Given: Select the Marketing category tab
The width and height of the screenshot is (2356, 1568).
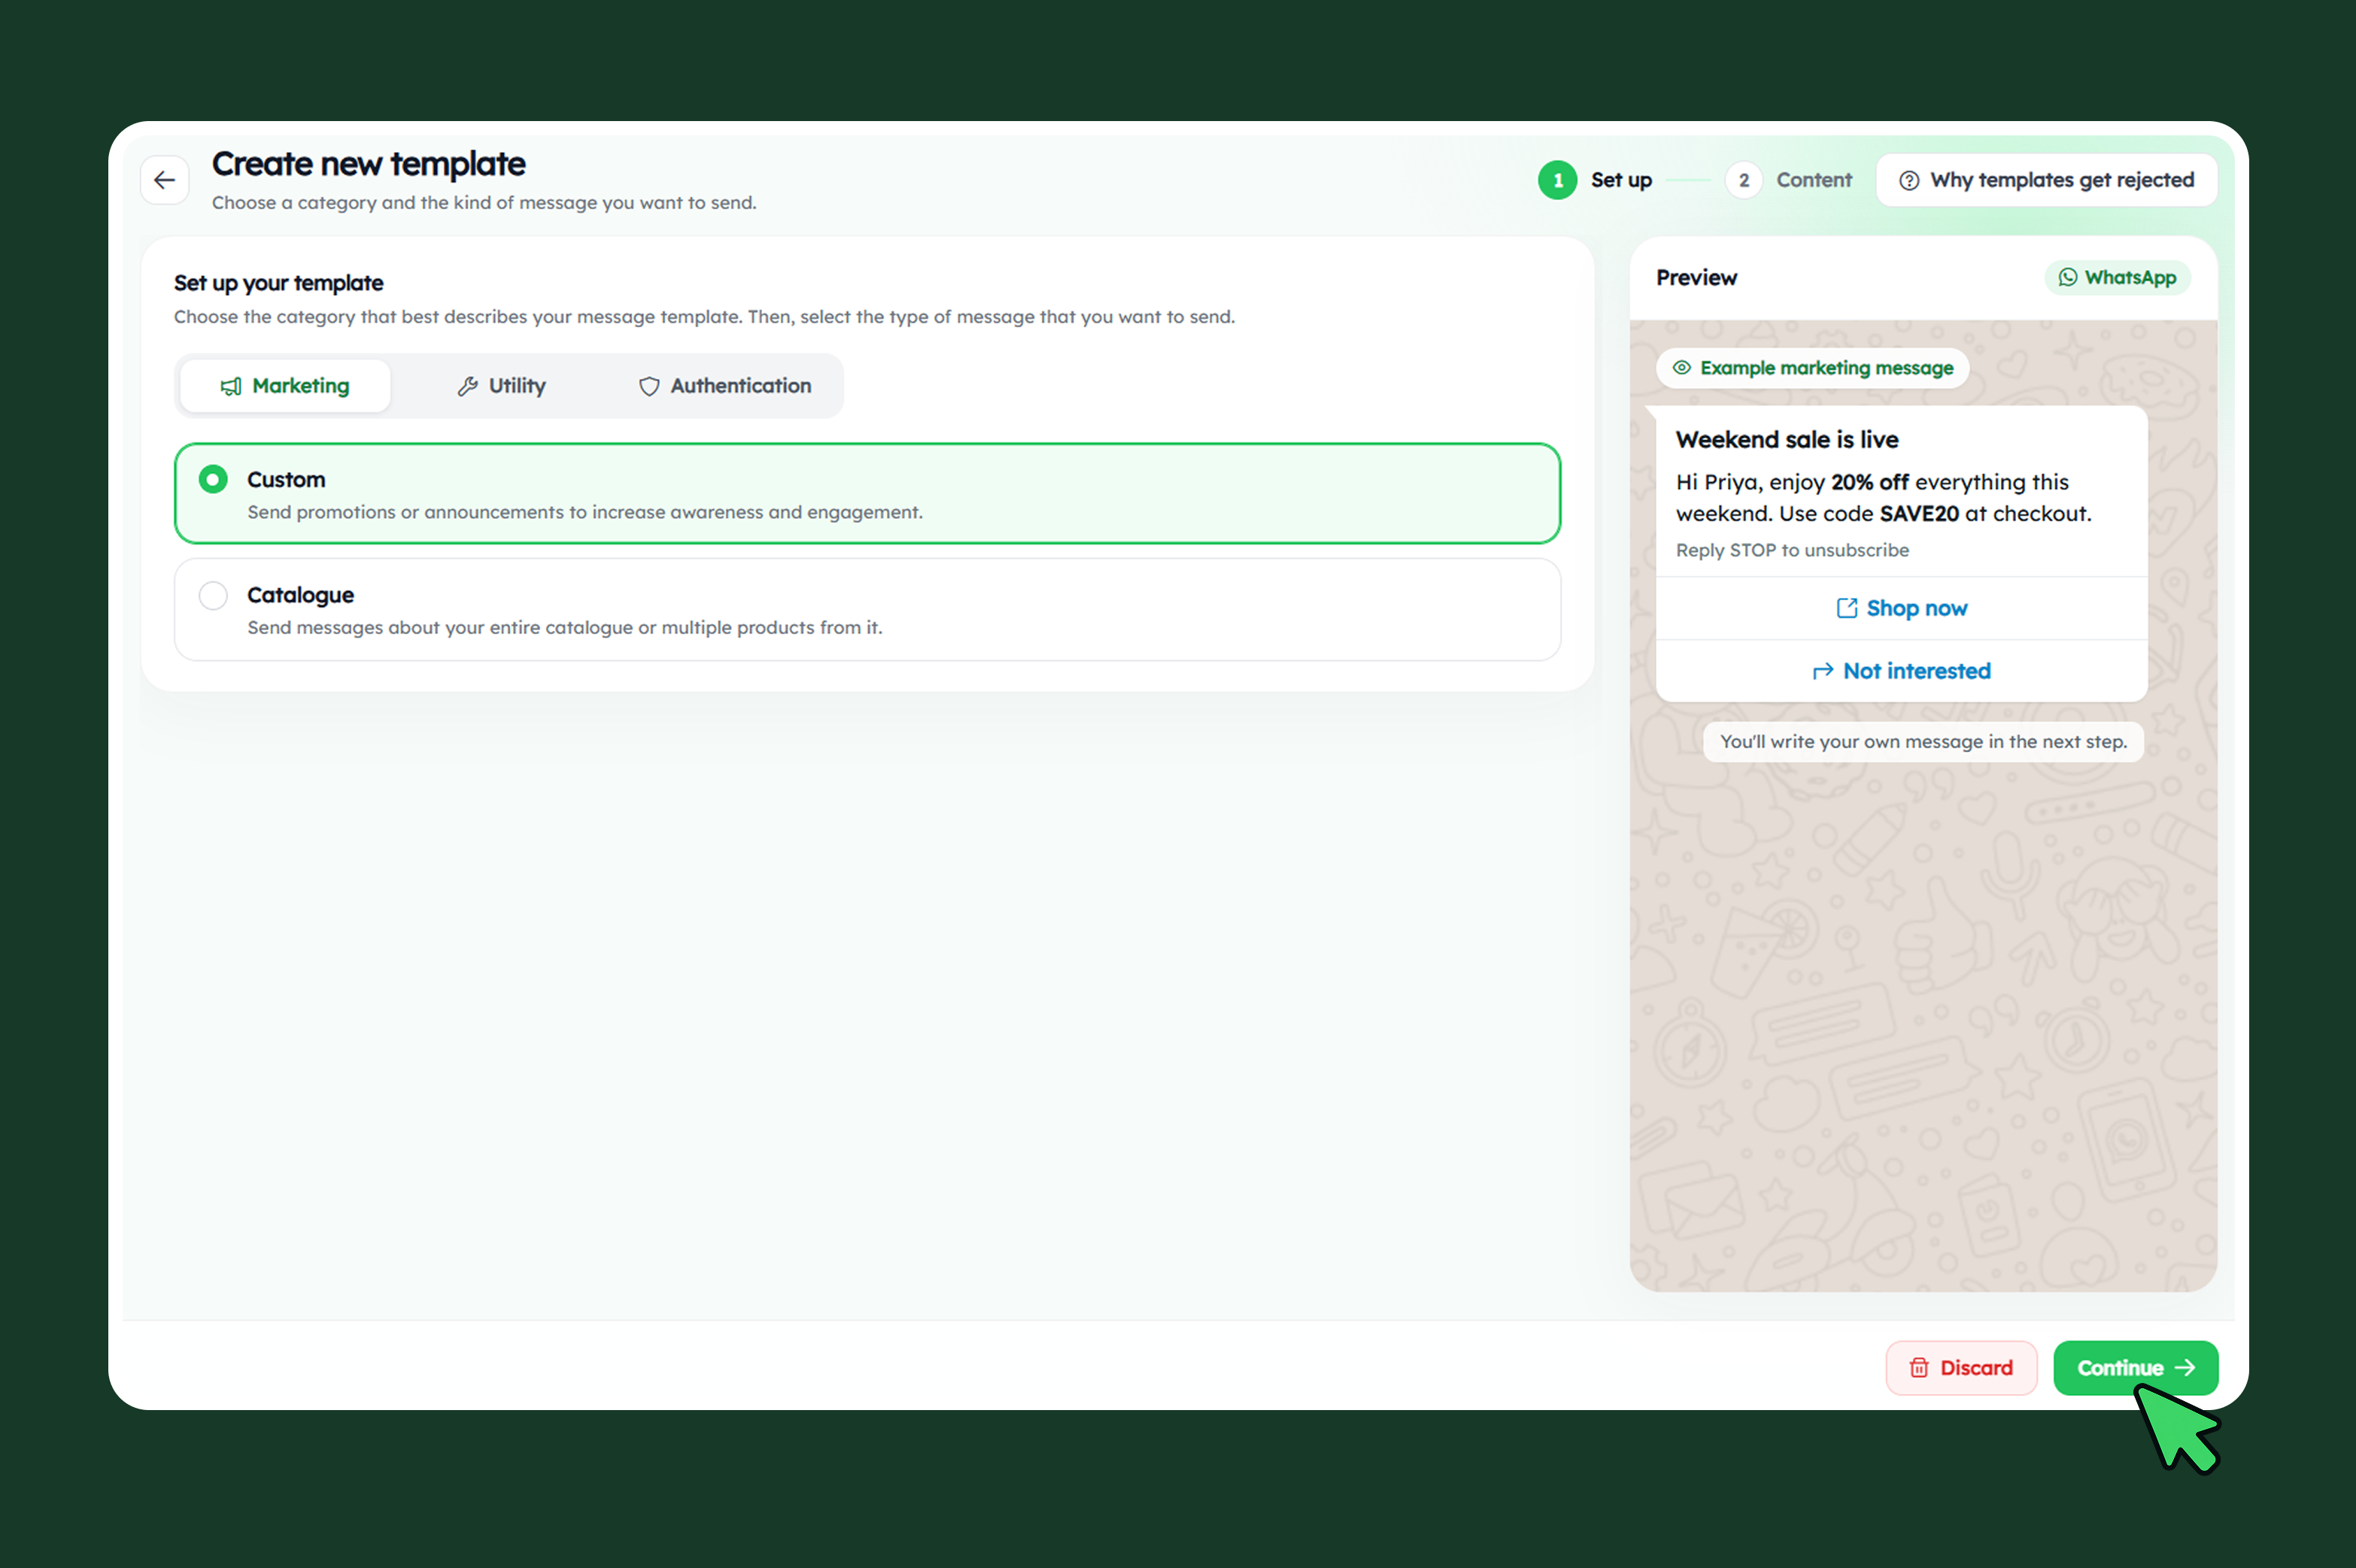Looking at the screenshot, I should point(285,386).
